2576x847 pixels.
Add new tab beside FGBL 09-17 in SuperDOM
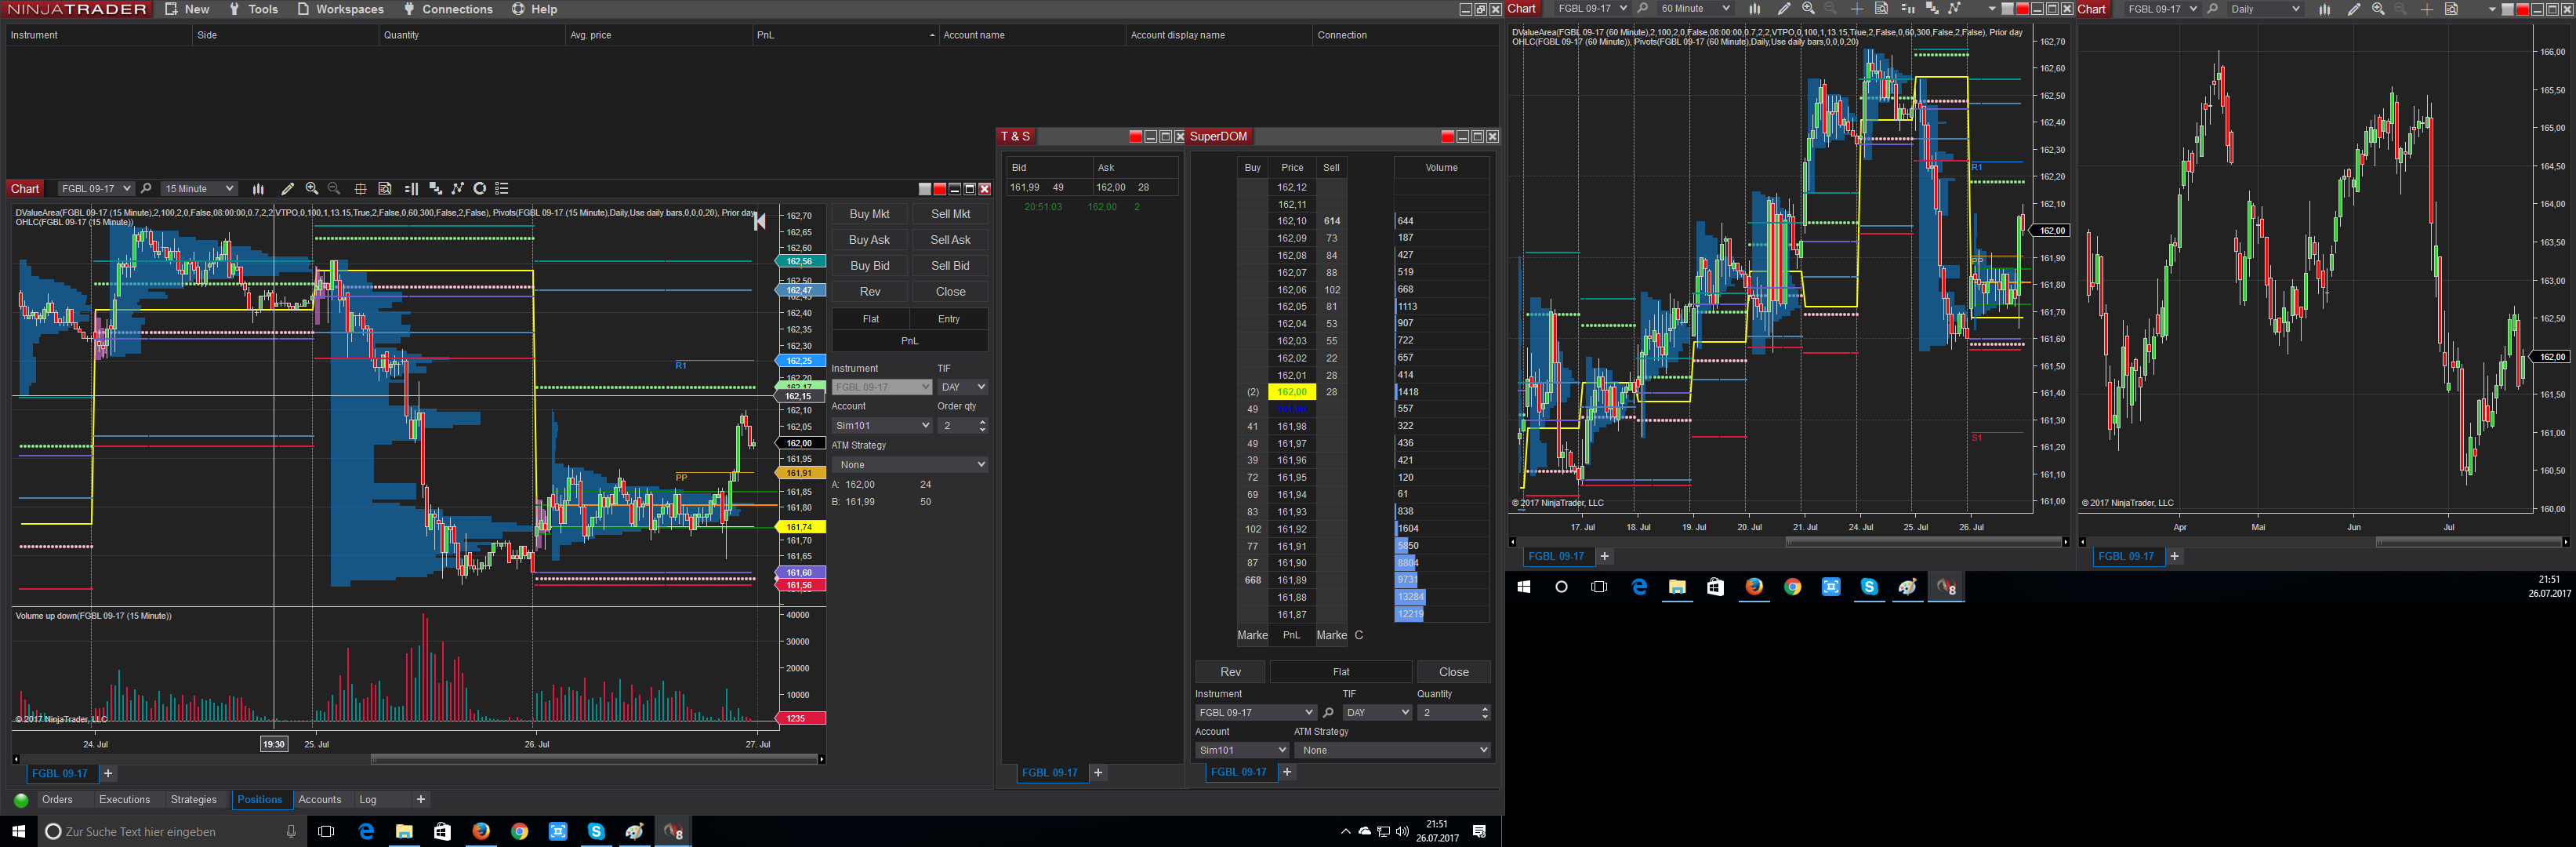(x=1287, y=772)
